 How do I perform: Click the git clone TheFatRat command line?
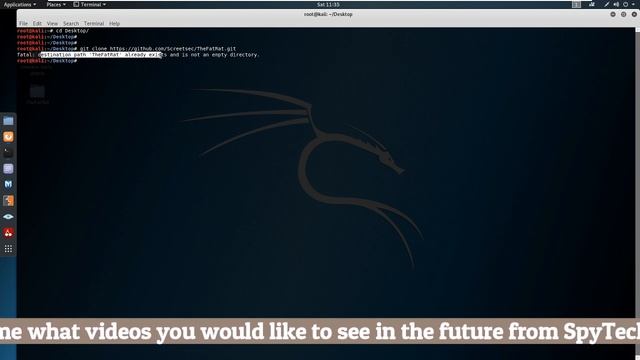[x=127, y=49]
